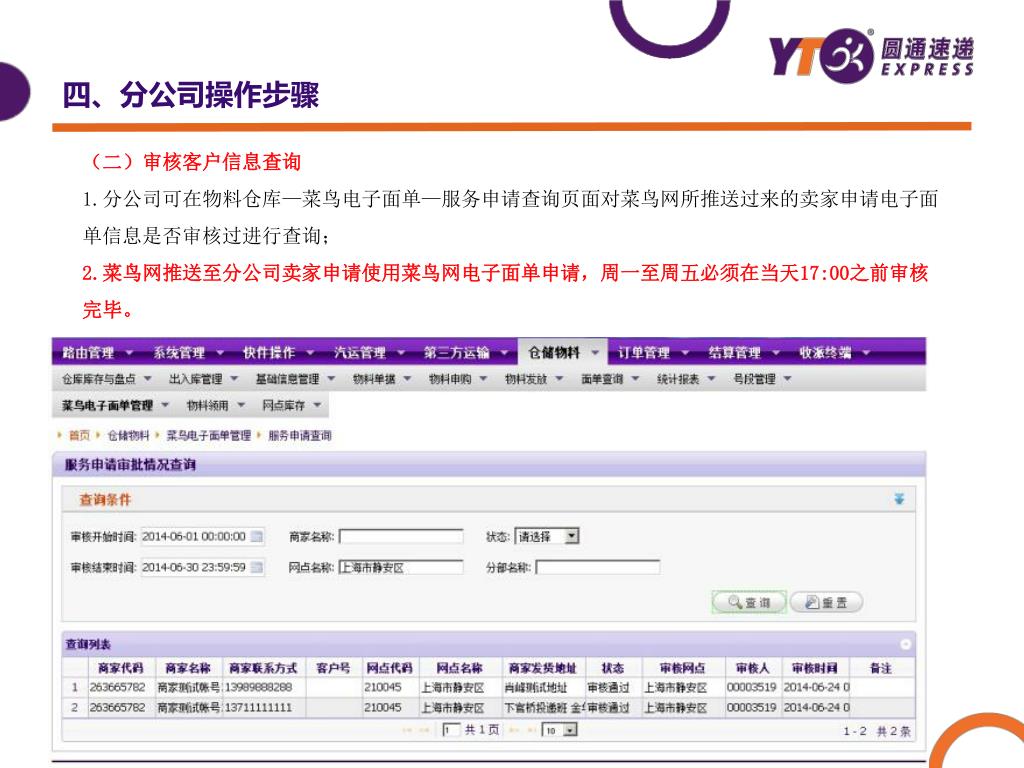Image resolution: width=1024 pixels, height=768 pixels.
Task: Open the 汽运管理 menu
Action: pos(369,353)
